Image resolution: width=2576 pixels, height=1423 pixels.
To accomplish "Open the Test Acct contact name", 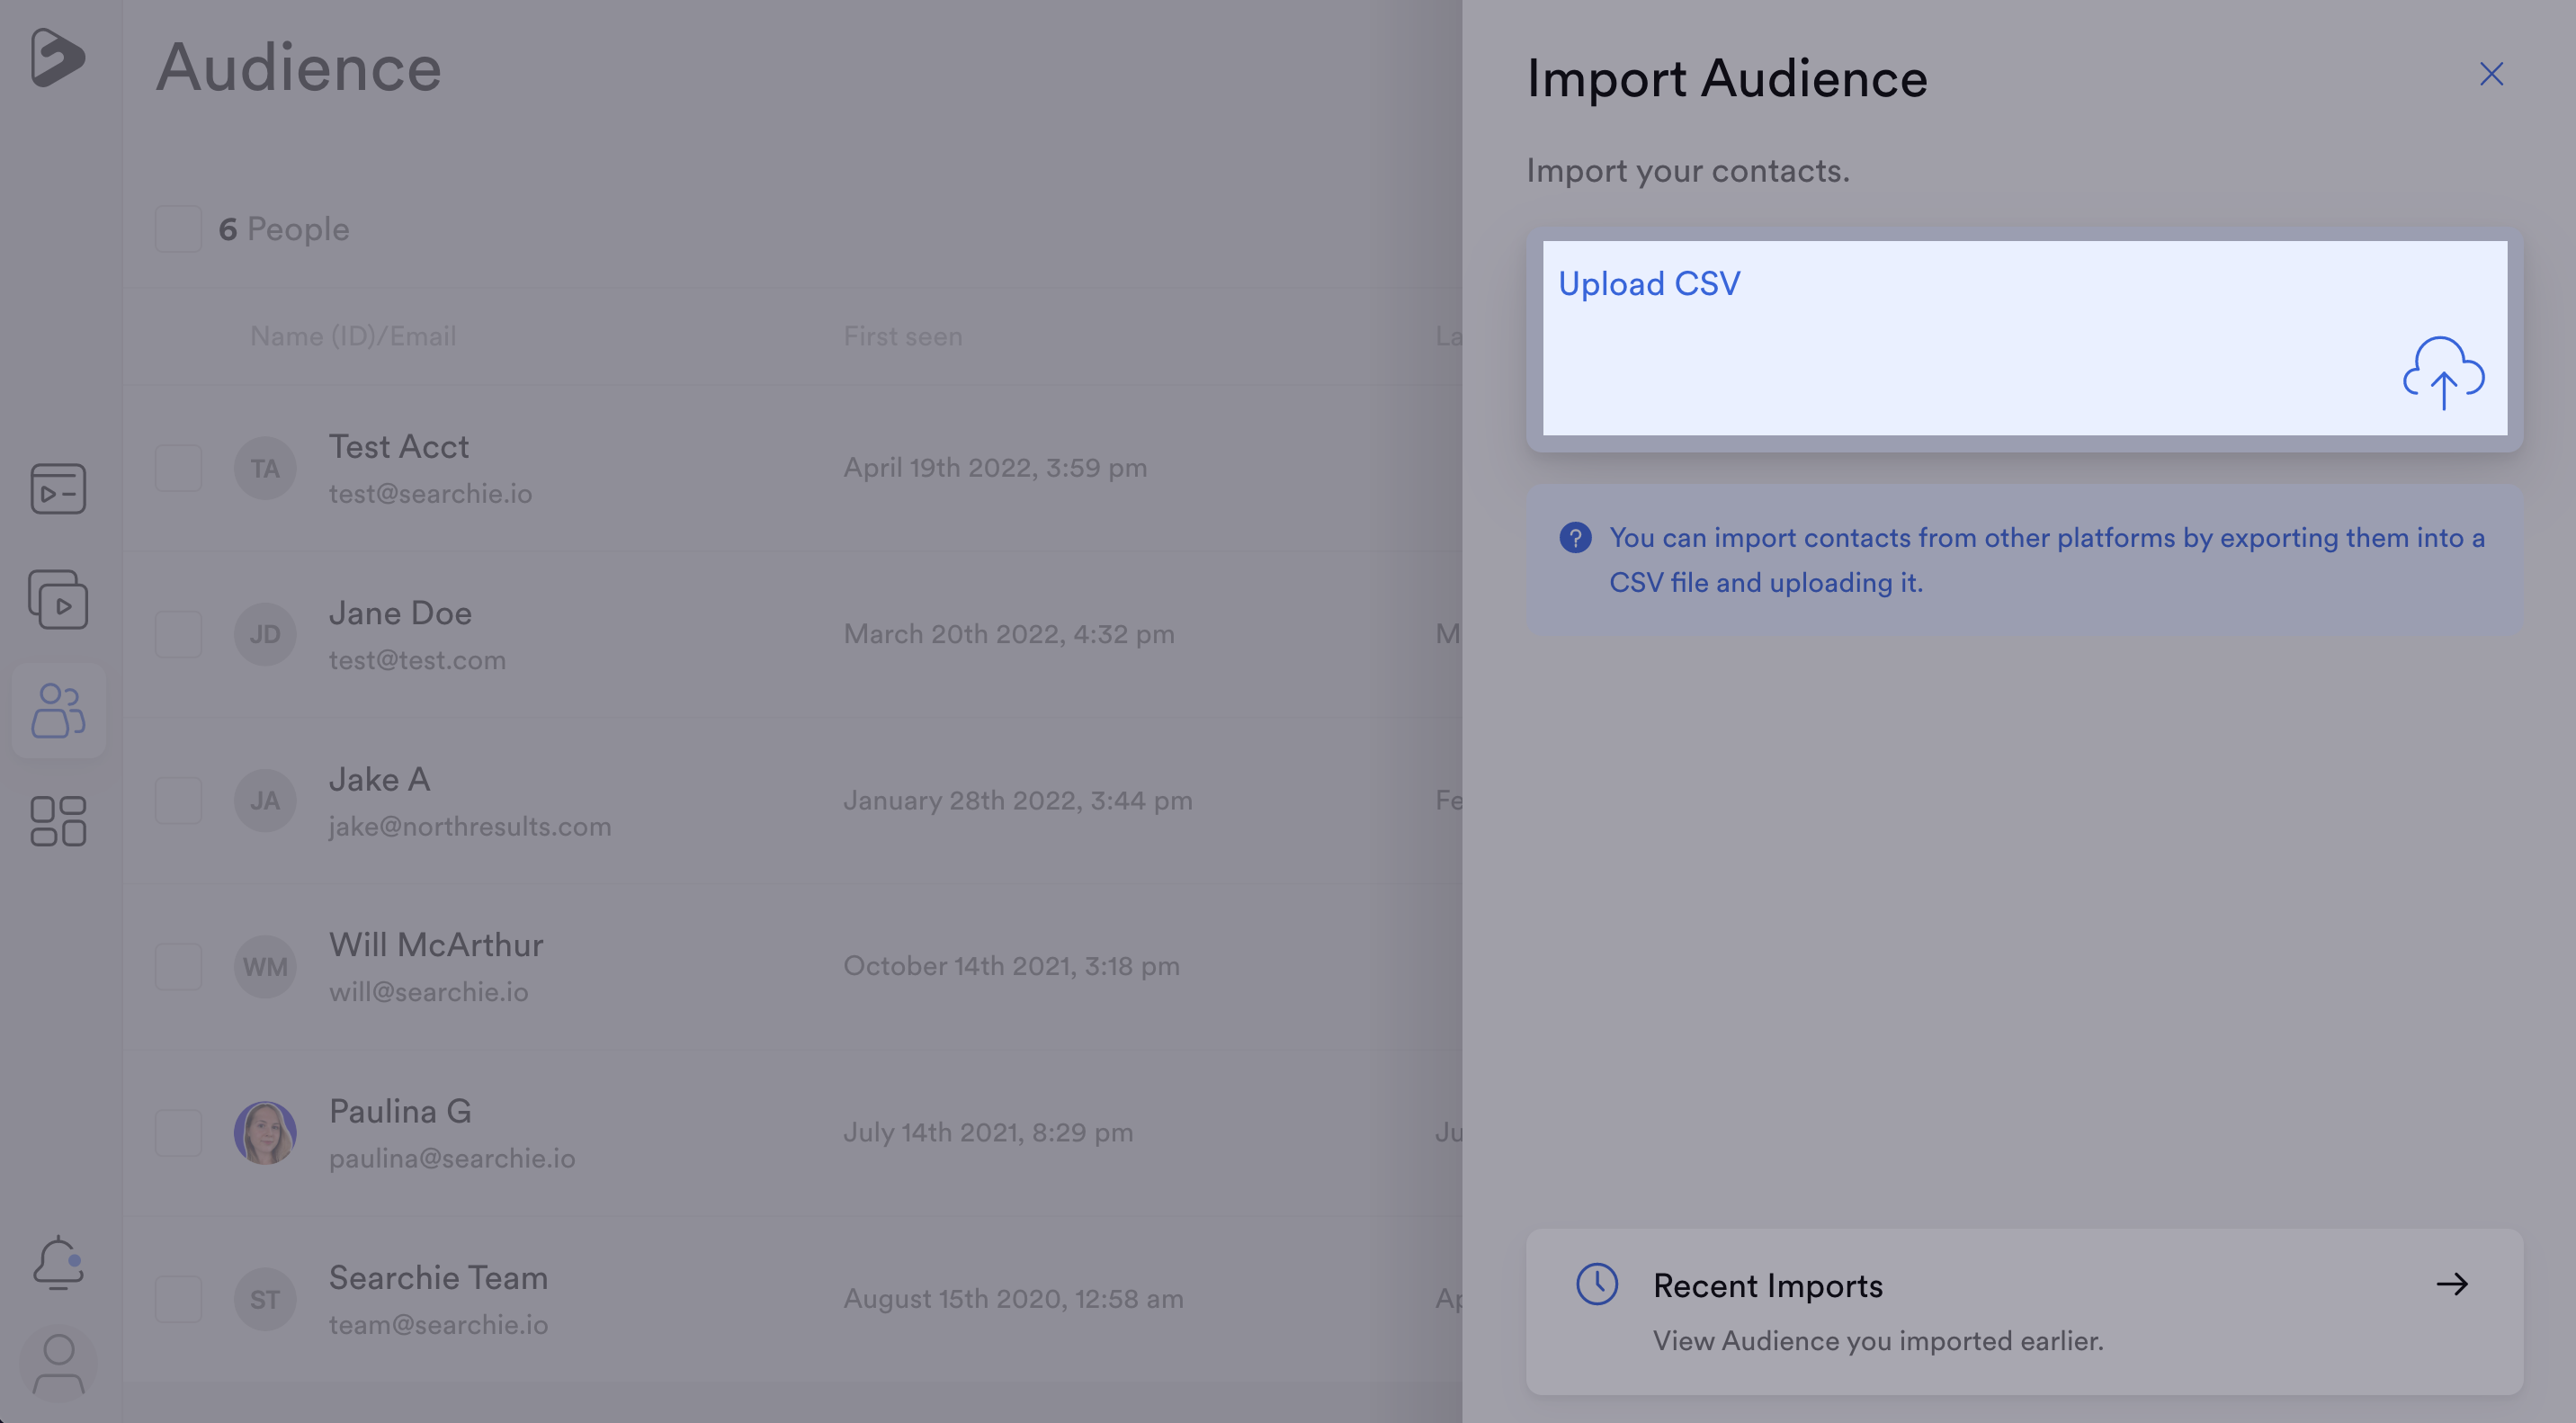I will point(399,446).
